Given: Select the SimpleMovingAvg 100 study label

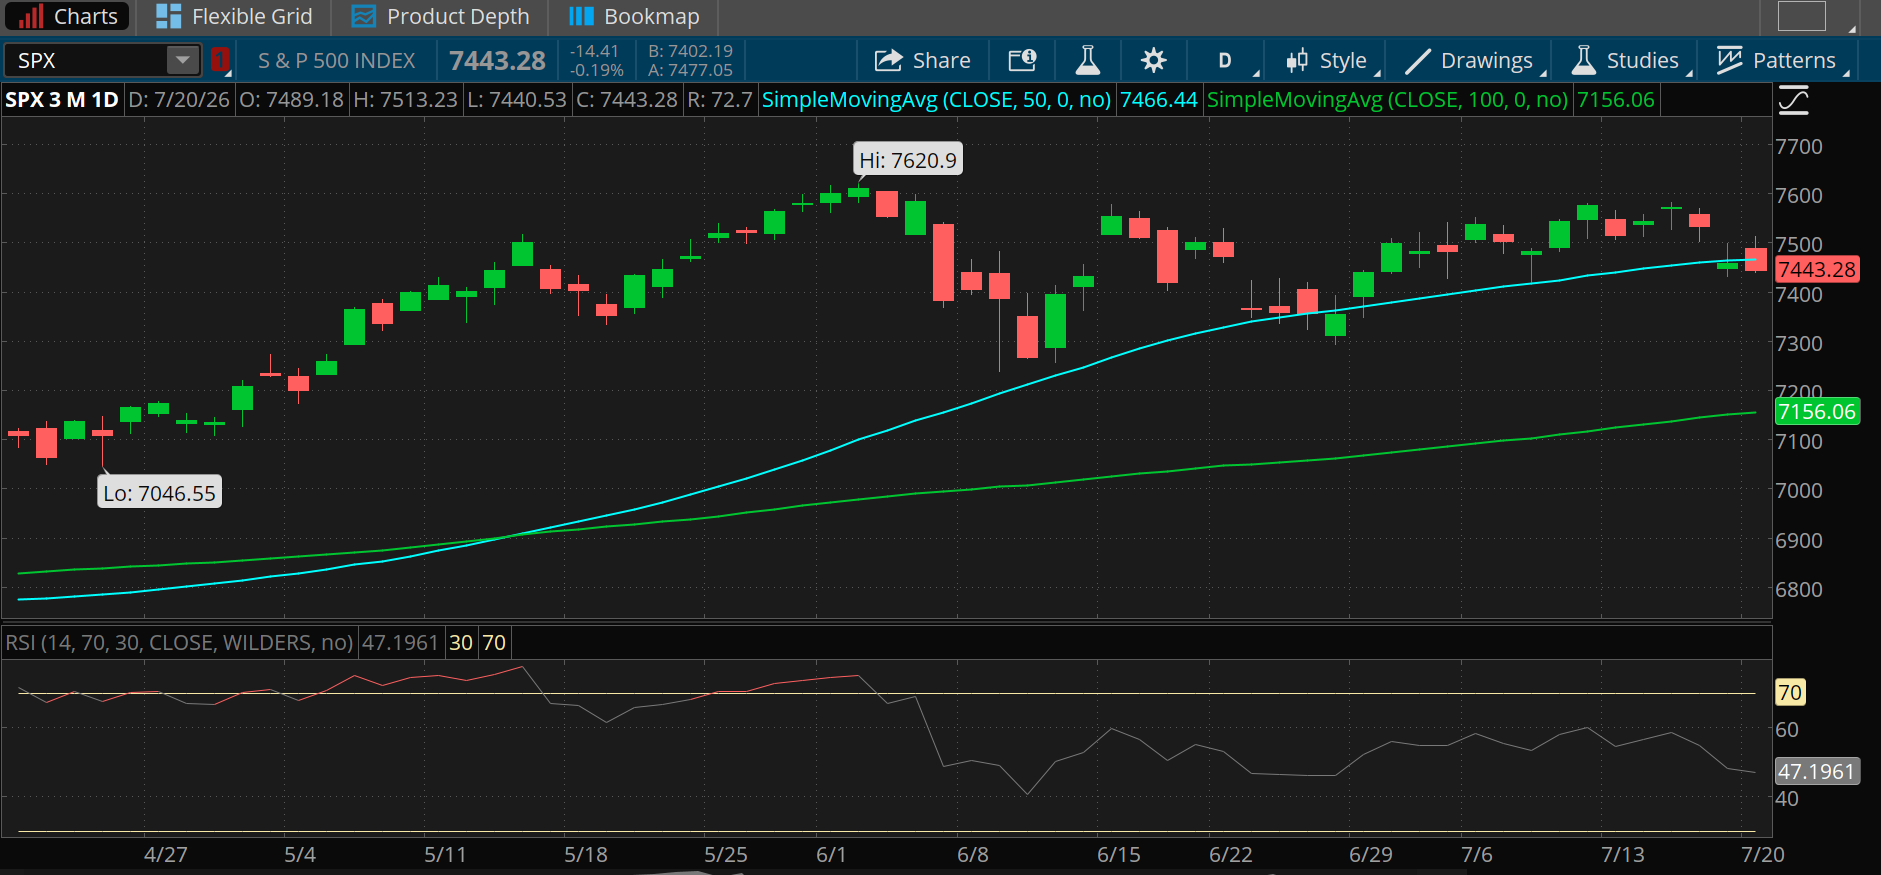Looking at the screenshot, I should click(x=1387, y=100).
